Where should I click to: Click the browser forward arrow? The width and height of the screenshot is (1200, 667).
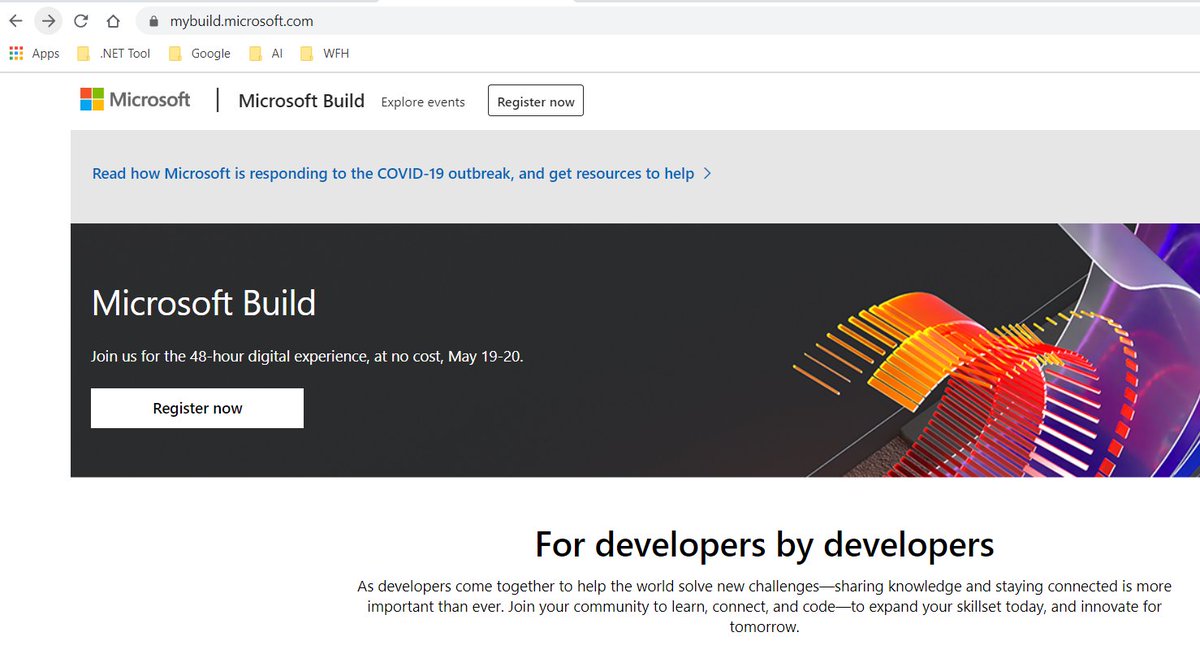[48, 20]
